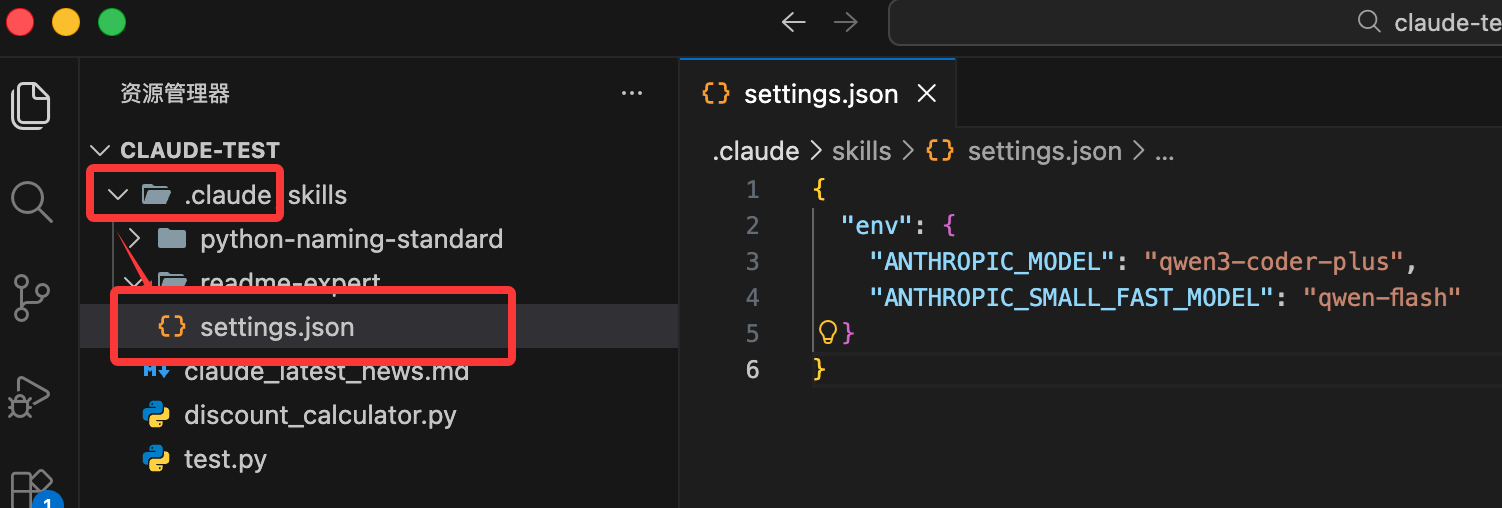The width and height of the screenshot is (1502, 508).
Task: Go back with the left arrow
Action: click(x=794, y=22)
